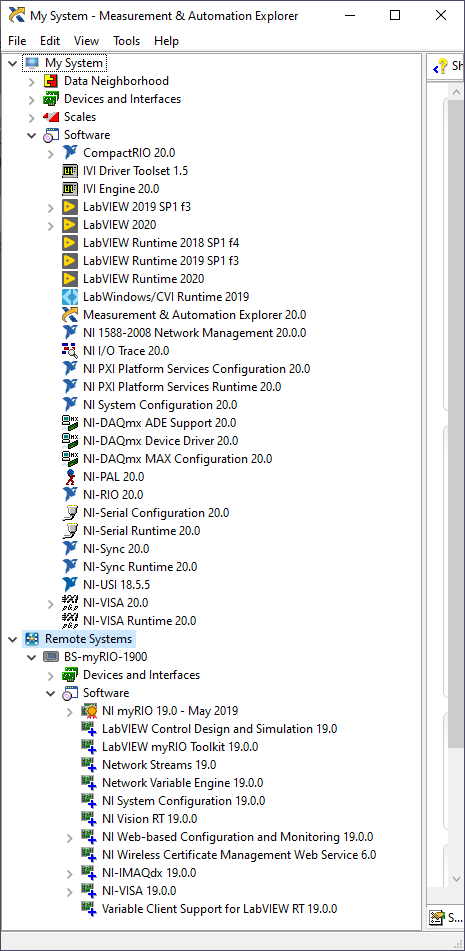Click the BS-myRIO-1900 device icon
The image size is (465, 951).
click(x=52, y=657)
